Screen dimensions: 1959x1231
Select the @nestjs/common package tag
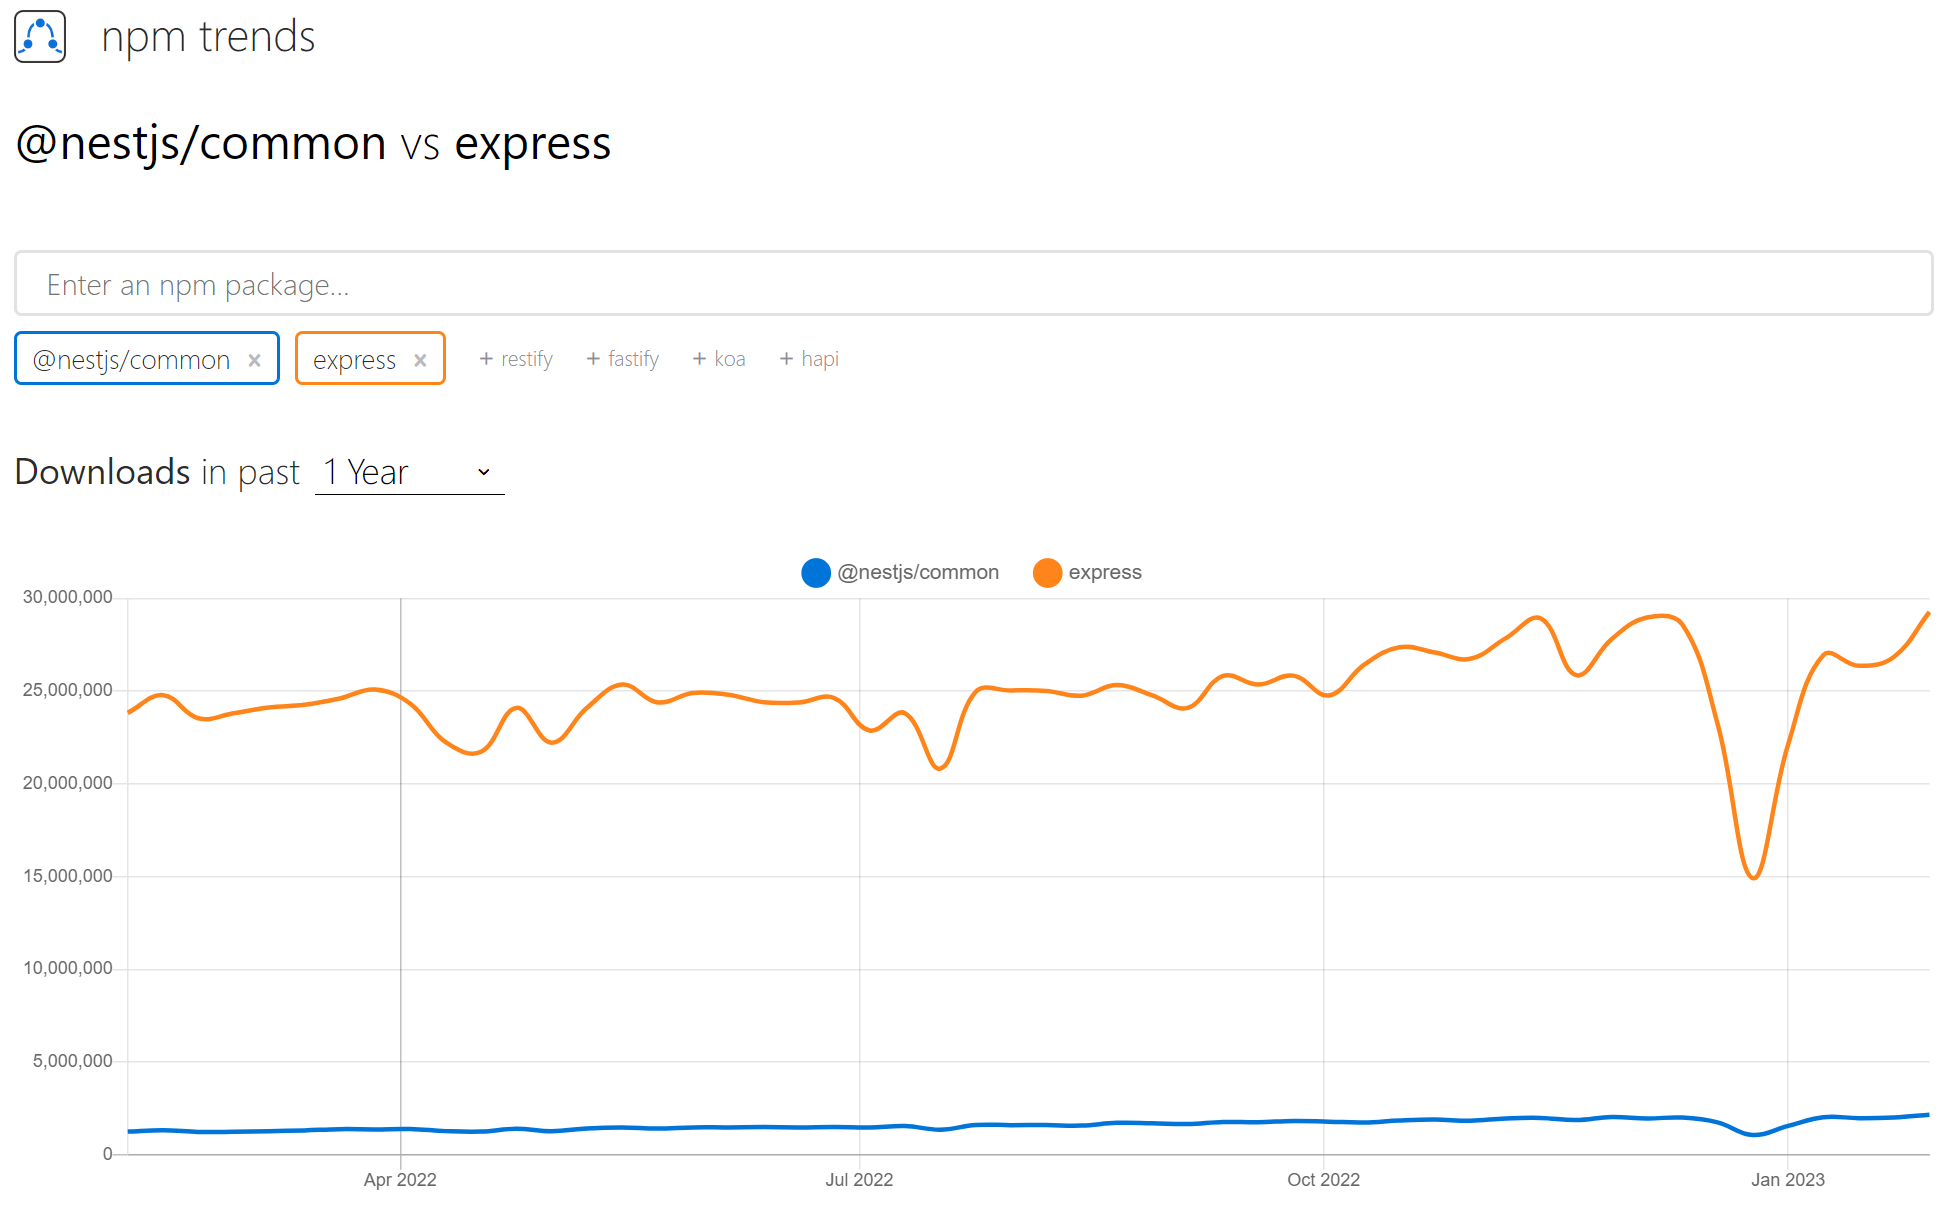[x=146, y=358]
